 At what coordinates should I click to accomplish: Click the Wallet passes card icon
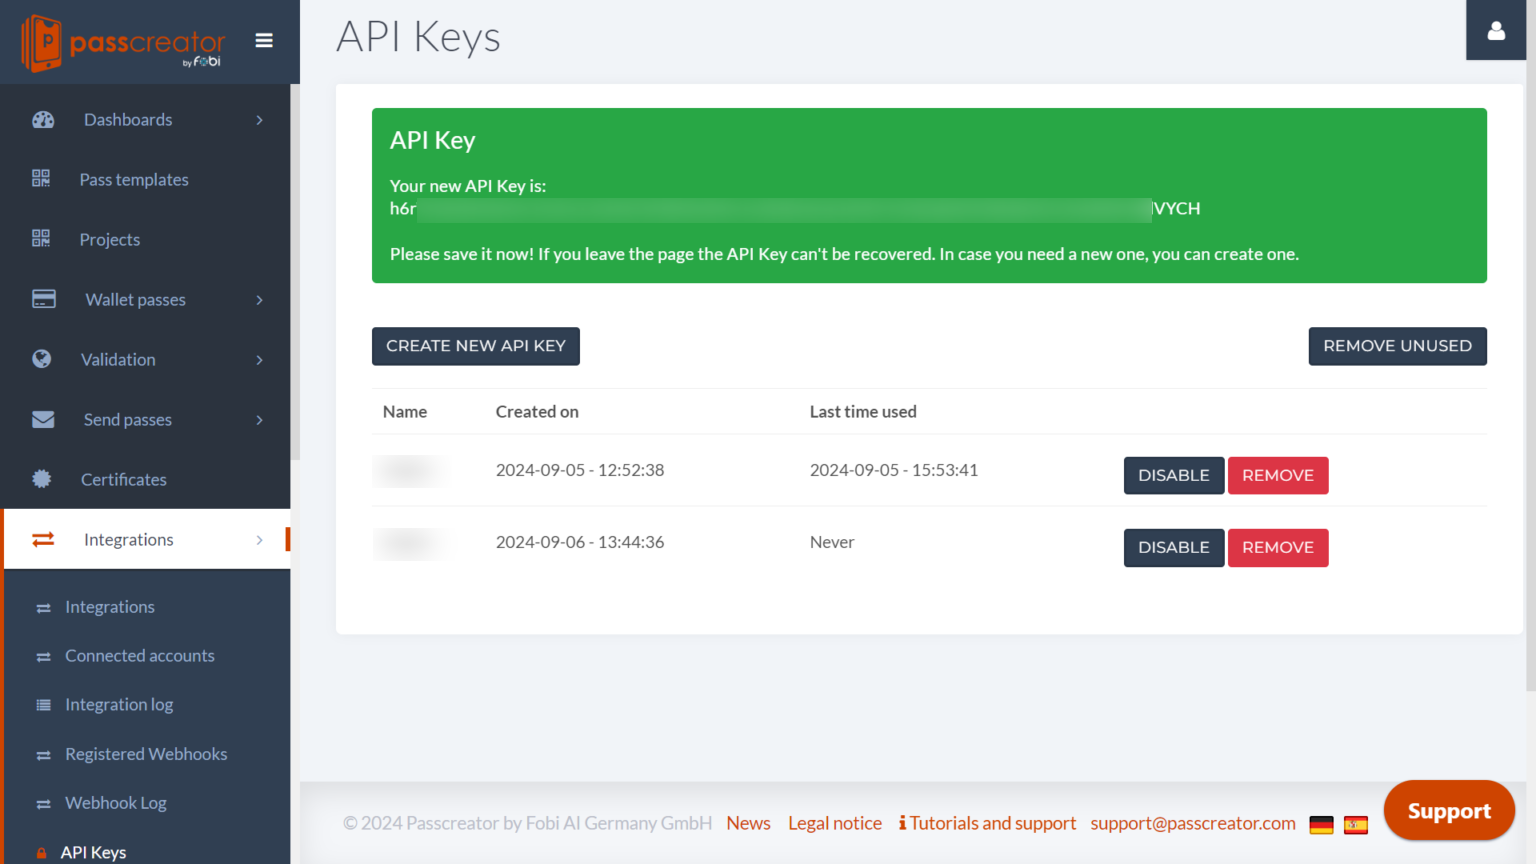point(44,299)
